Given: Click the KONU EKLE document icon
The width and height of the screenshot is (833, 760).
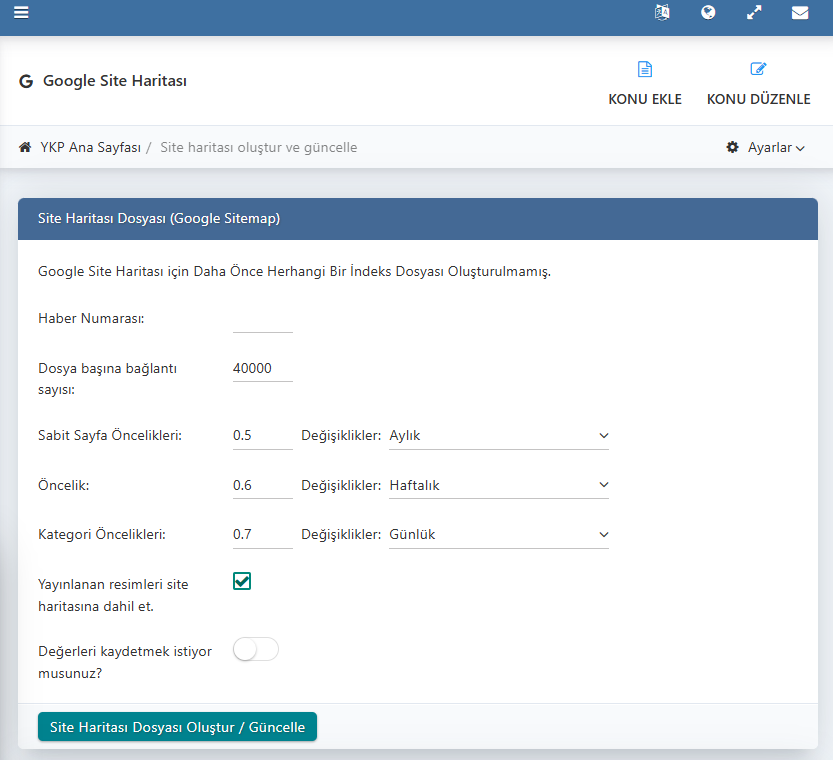Looking at the screenshot, I should [645, 70].
